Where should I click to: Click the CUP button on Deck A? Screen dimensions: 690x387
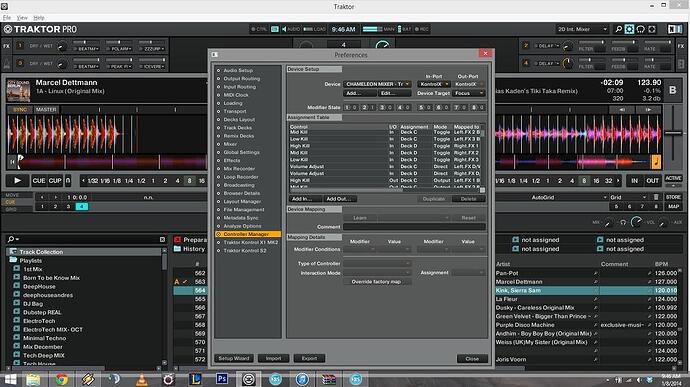point(55,181)
